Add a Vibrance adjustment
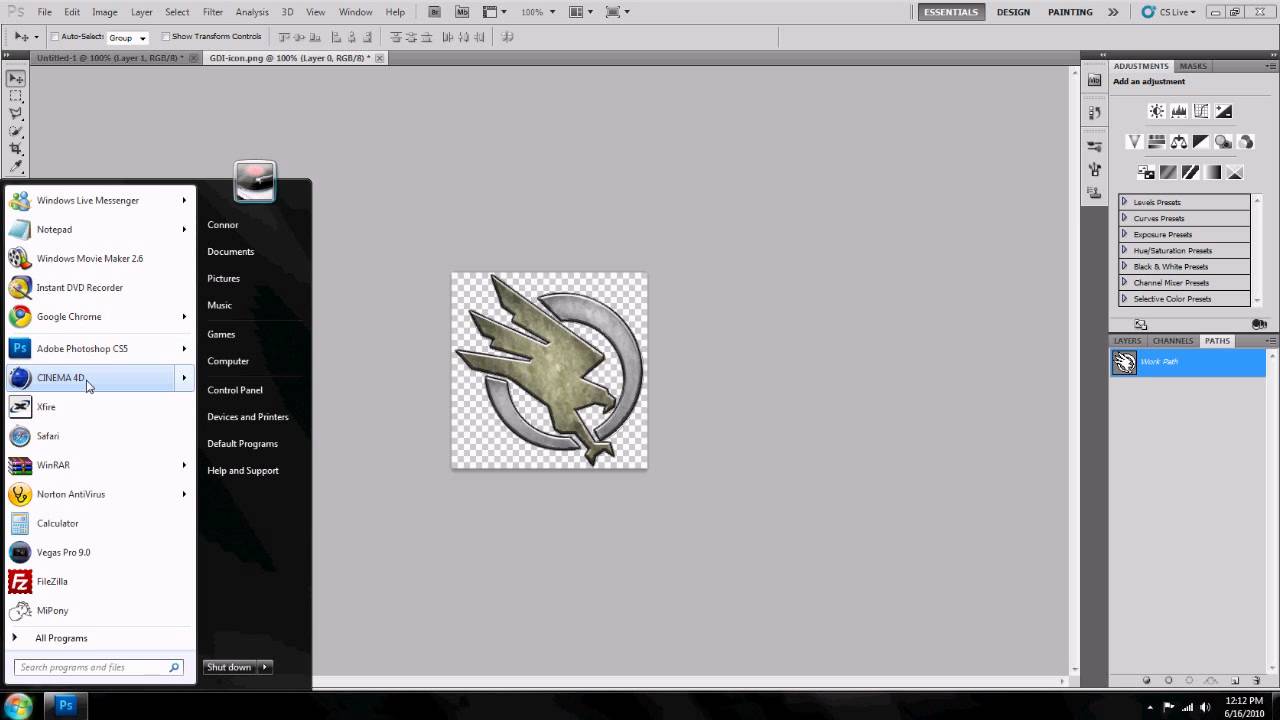 click(x=1134, y=142)
